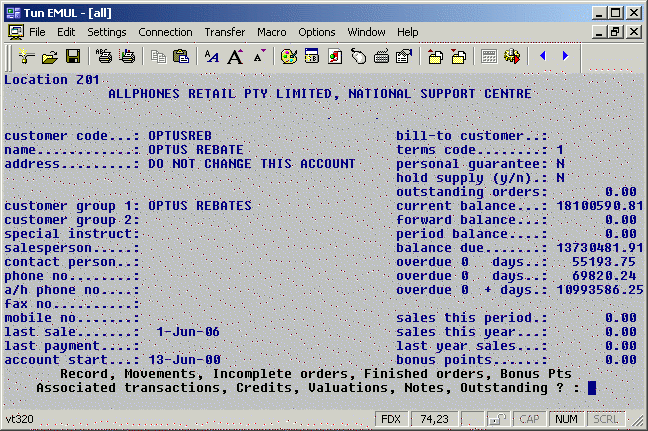Click the Paste clipboard icon
Viewport: 648px width, 431px height.
[181, 56]
